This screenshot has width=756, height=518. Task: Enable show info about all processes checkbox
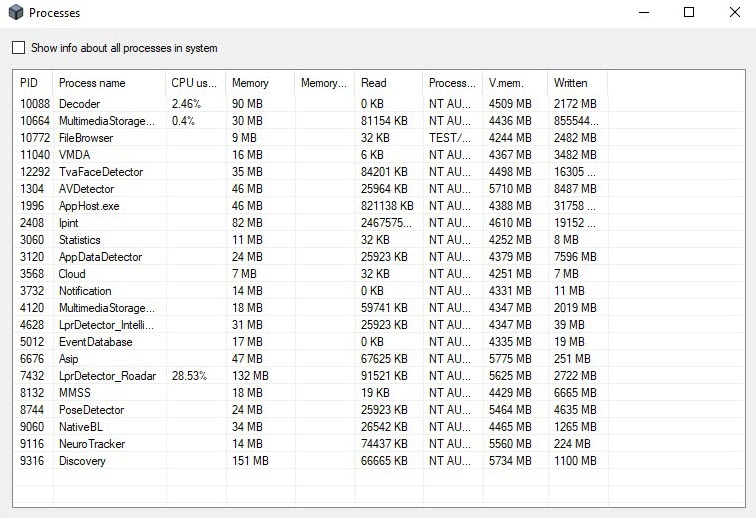click(19, 48)
